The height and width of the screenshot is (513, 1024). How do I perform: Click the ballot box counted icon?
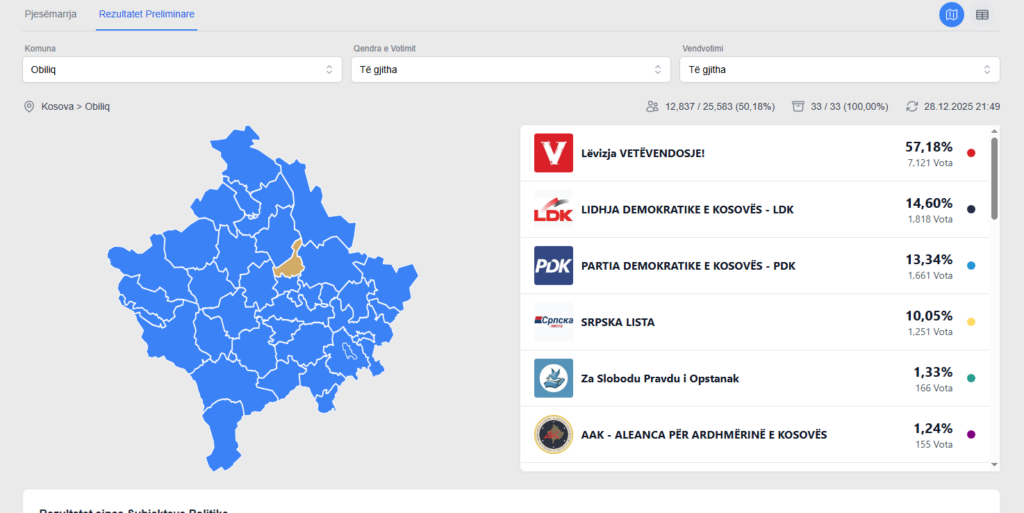(x=798, y=106)
